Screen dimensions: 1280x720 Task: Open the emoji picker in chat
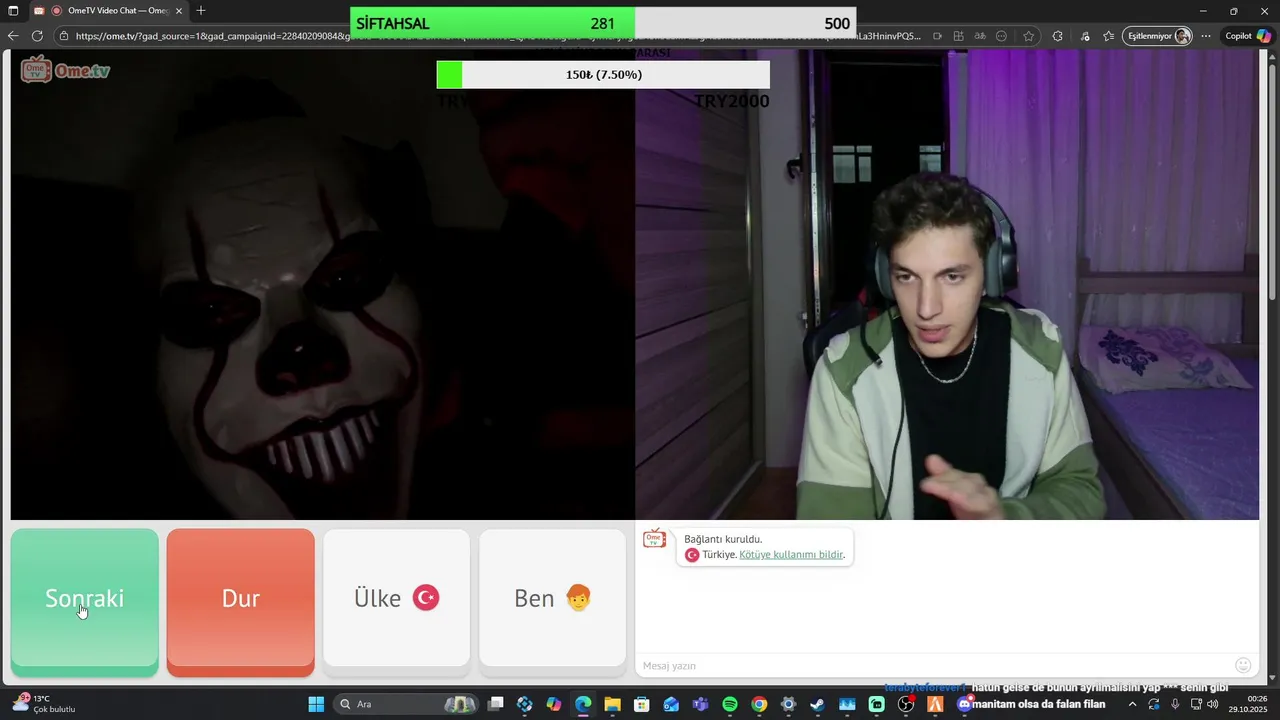[1243, 665]
